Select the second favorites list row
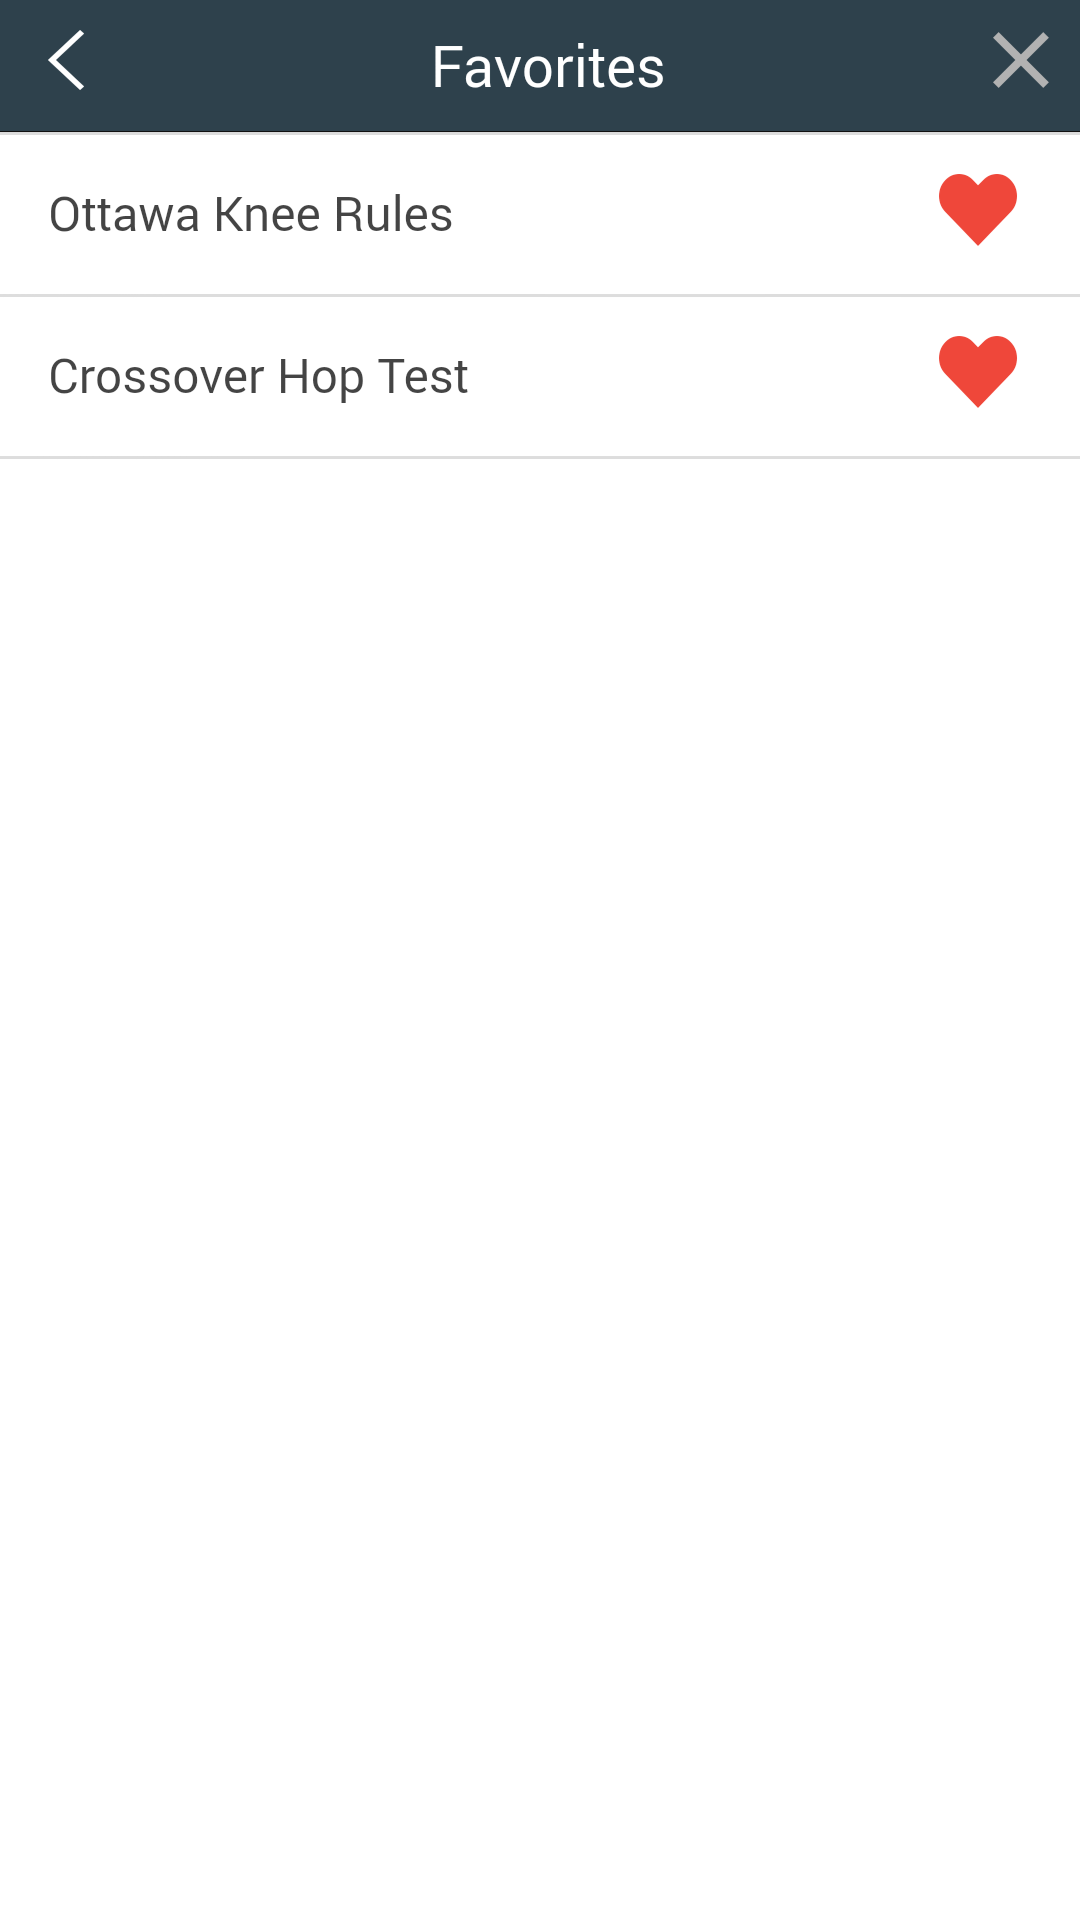Screen dimensions: 1080x1920 click(x=540, y=377)
